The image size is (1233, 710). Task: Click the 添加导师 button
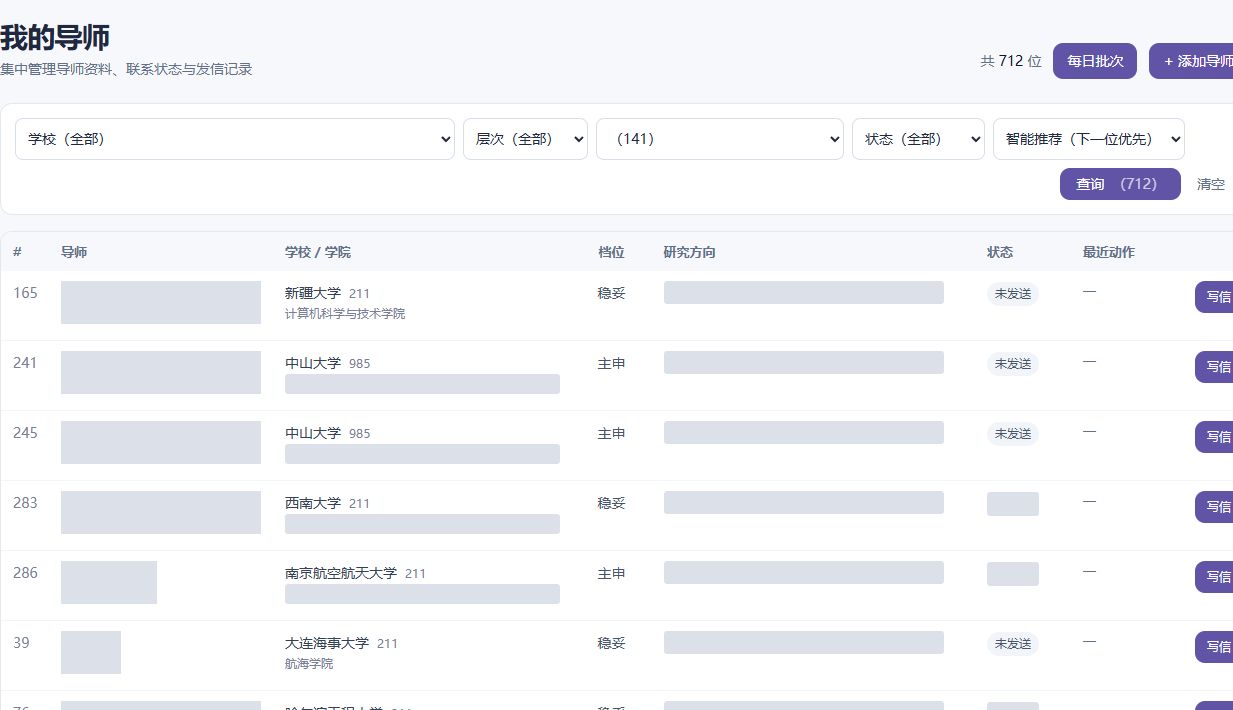(1192, 61)
